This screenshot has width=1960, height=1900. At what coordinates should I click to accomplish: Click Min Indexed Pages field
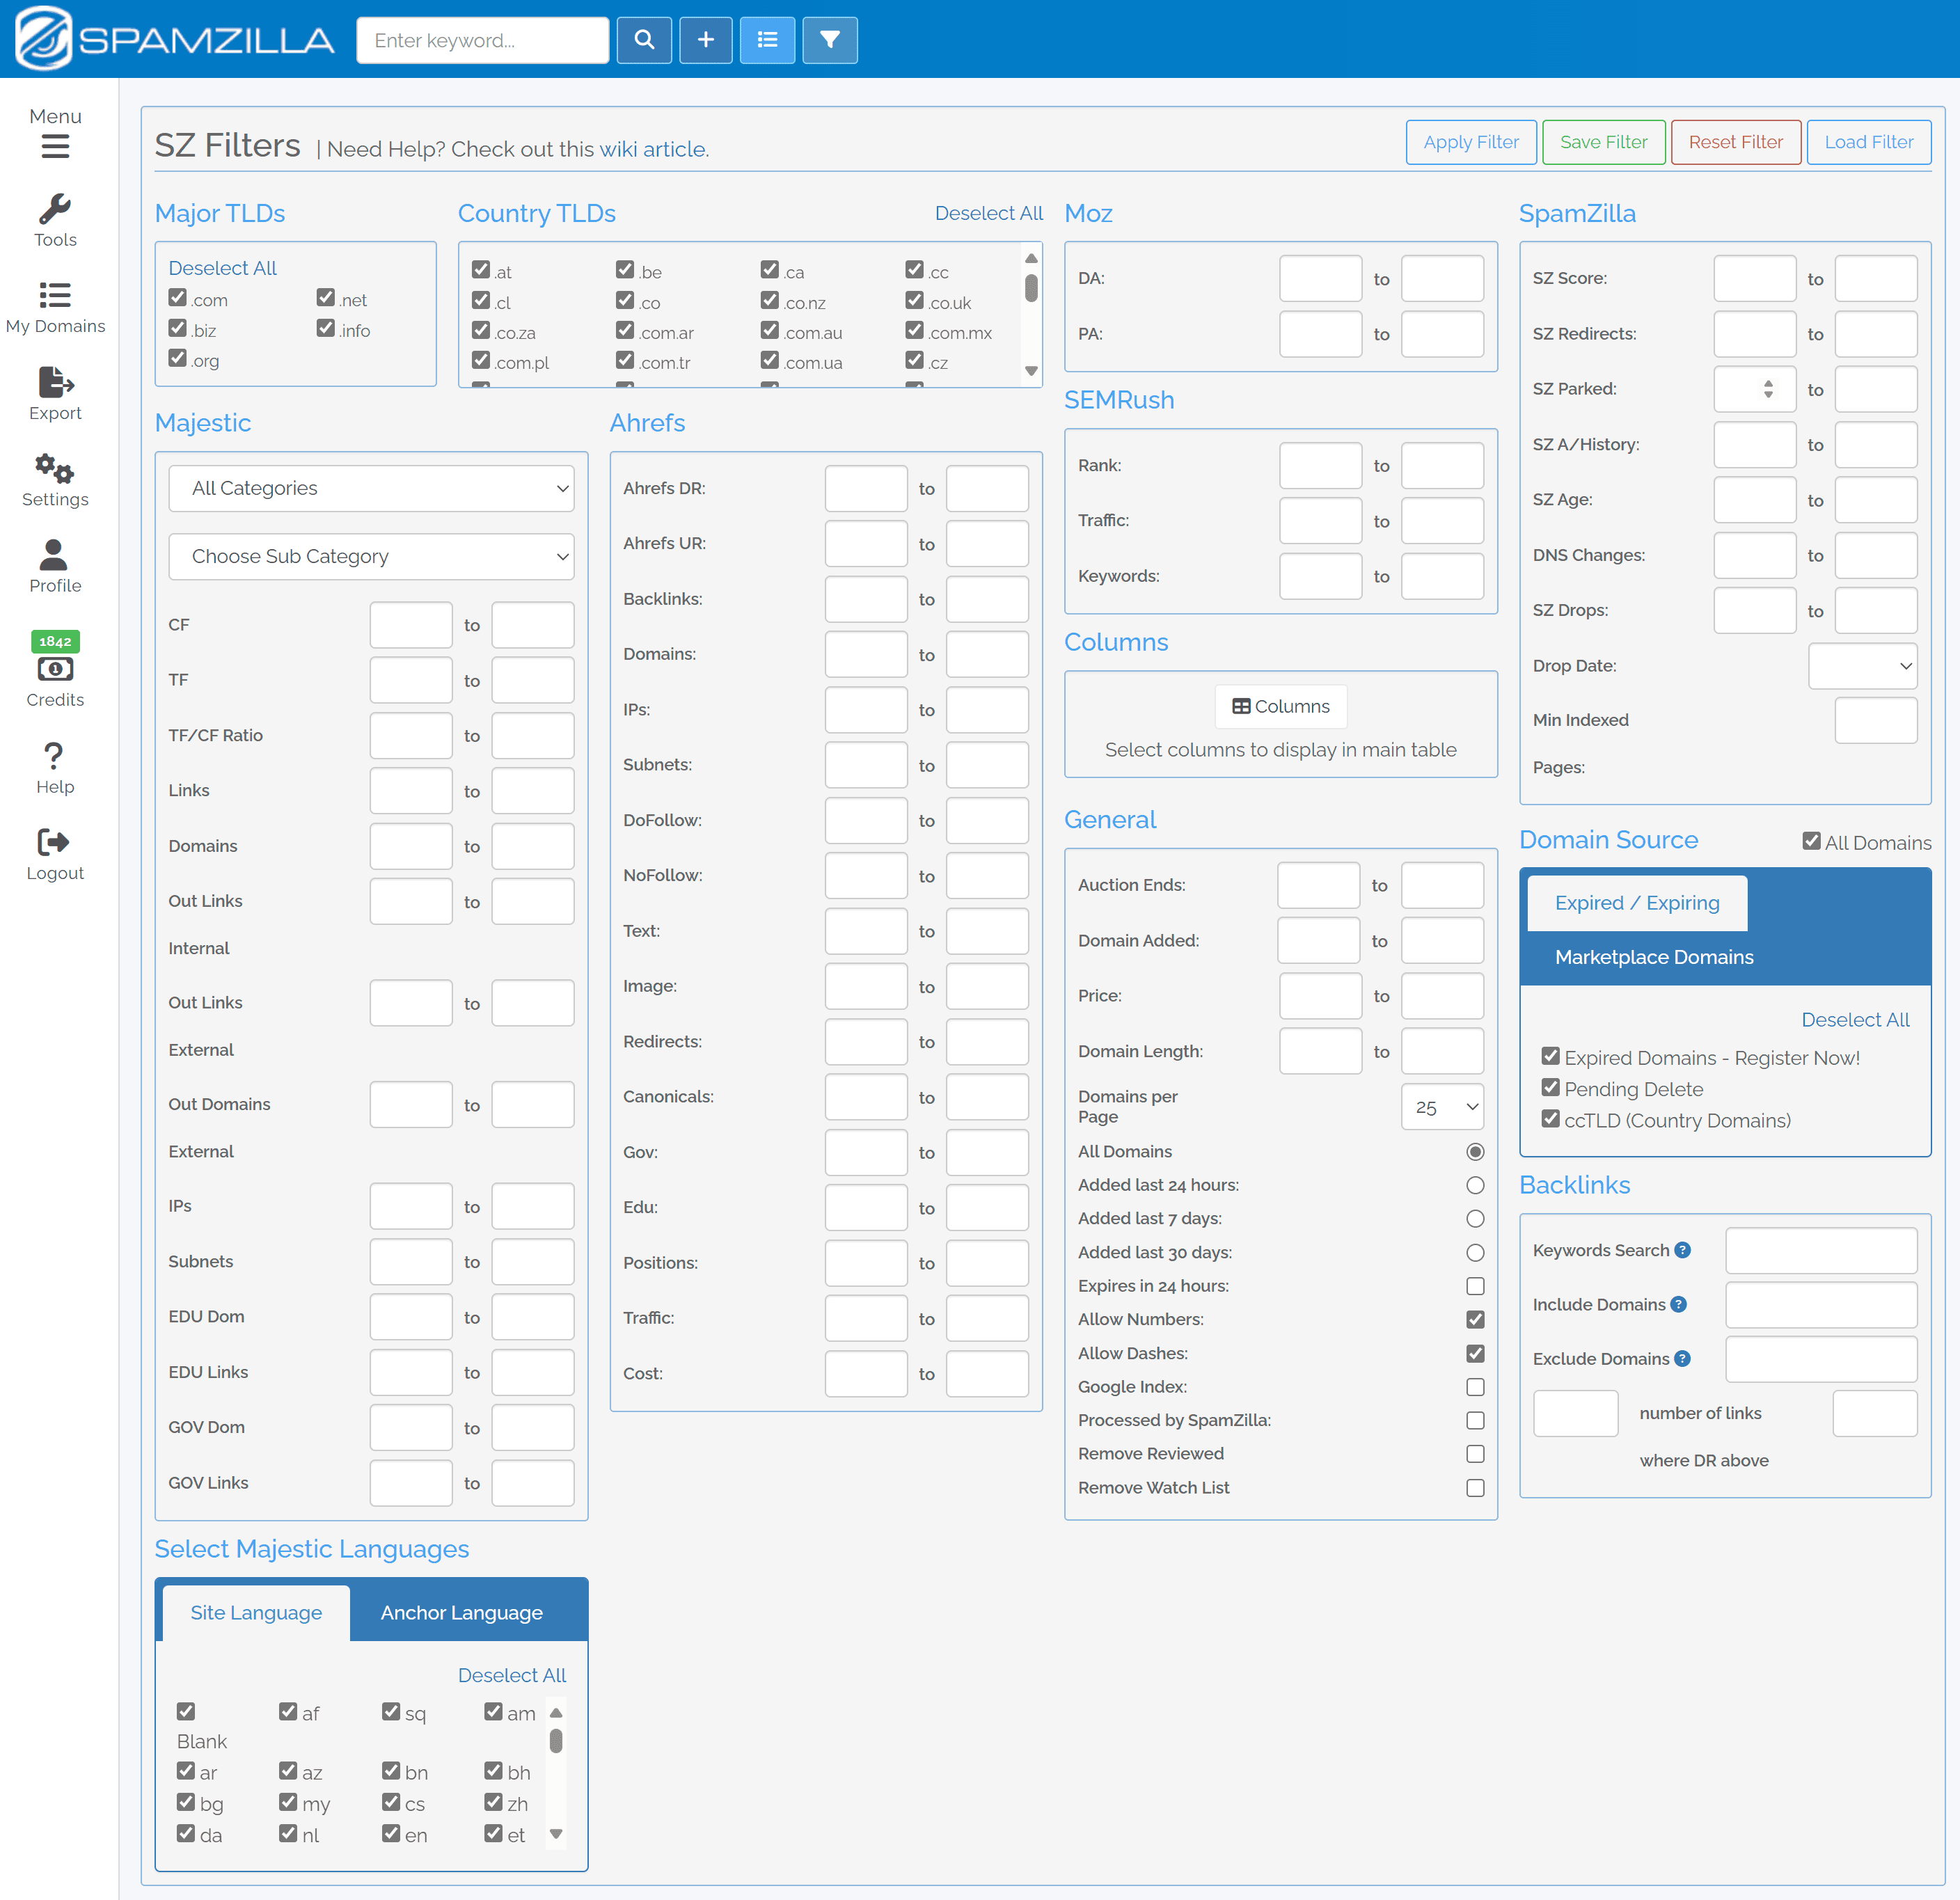1876,720
